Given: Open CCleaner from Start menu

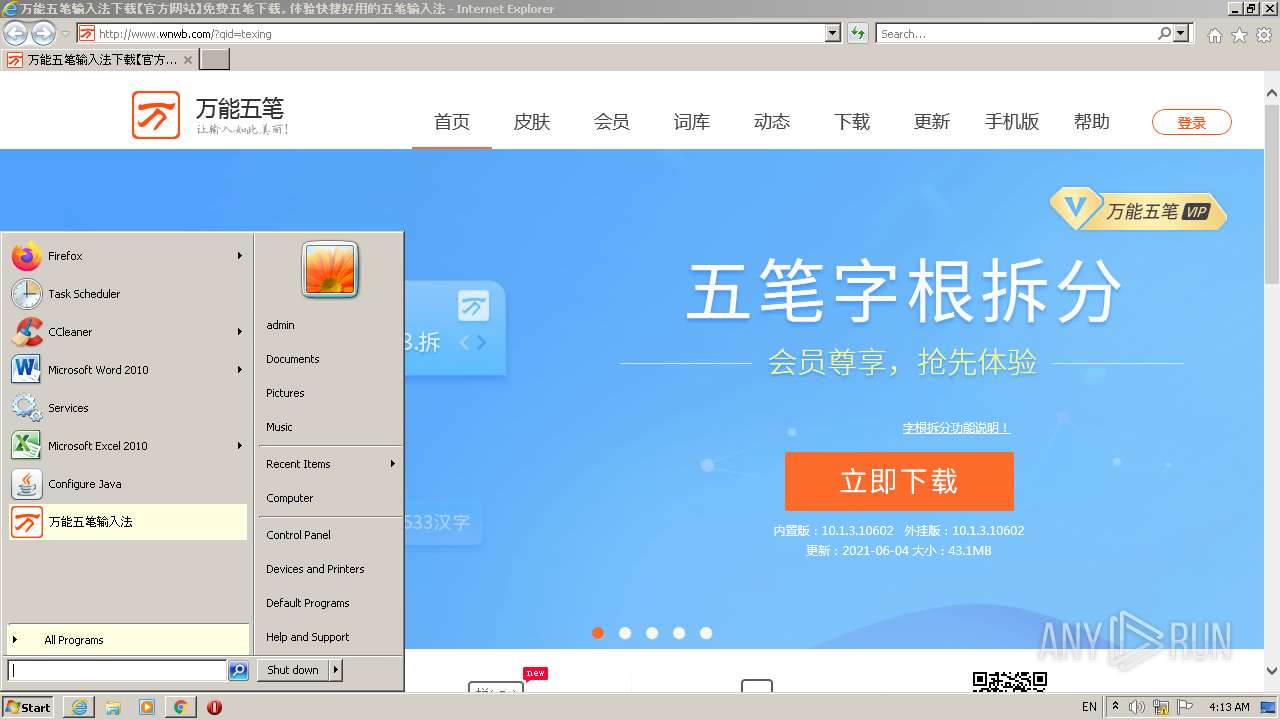Looking at the screenshot, I should pos(128,332).
